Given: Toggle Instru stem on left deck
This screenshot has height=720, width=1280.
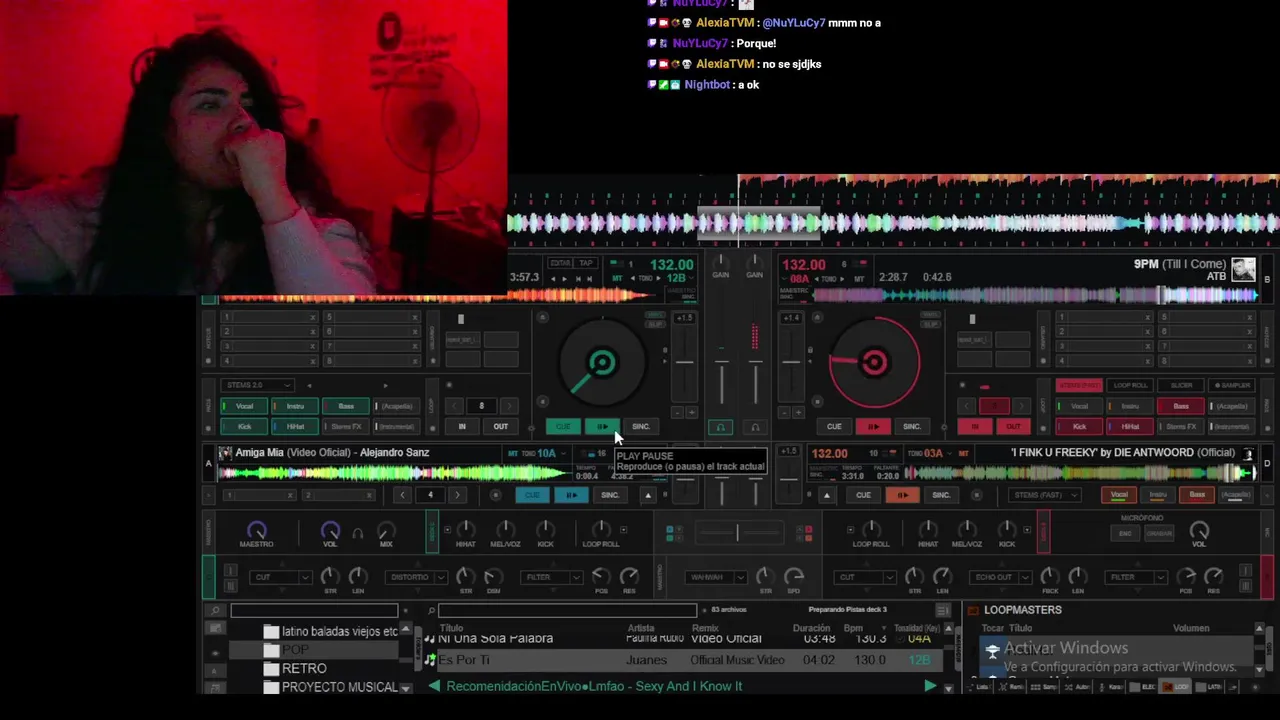Looking at the screenshot, I should click(293, 406).
